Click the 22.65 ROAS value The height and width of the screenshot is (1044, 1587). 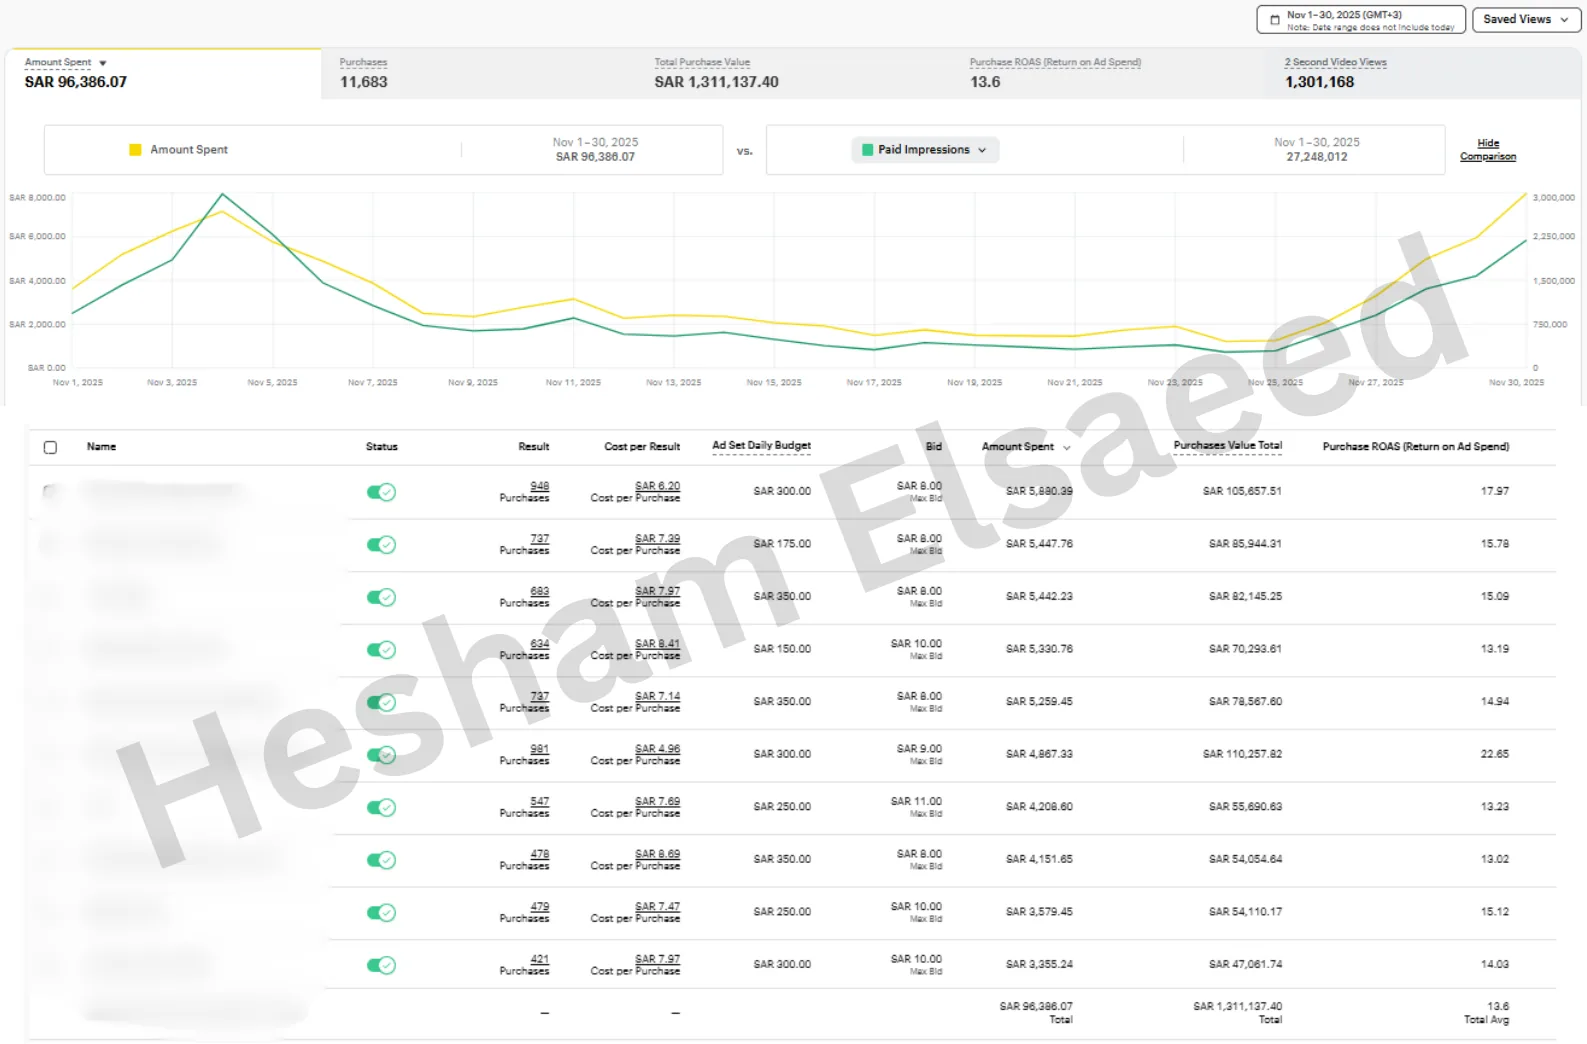coord(1494,754)
